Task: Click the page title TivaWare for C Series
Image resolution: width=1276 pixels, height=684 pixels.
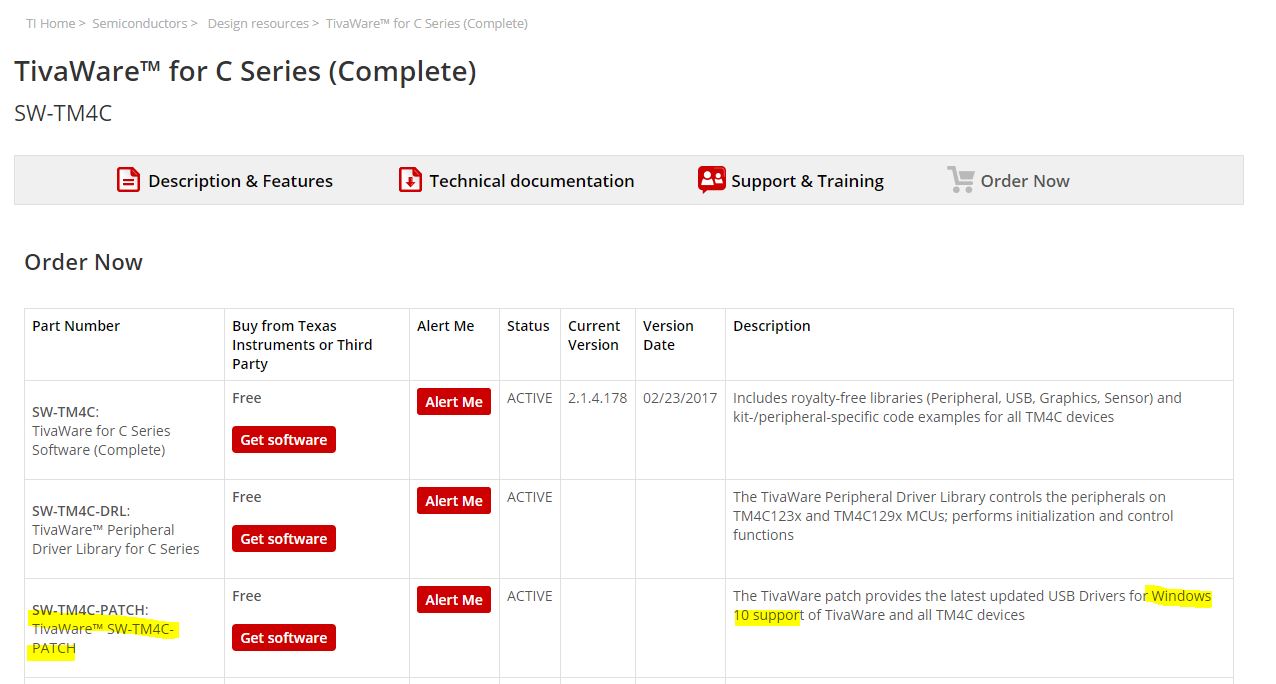Action: (x=245, y=72)
